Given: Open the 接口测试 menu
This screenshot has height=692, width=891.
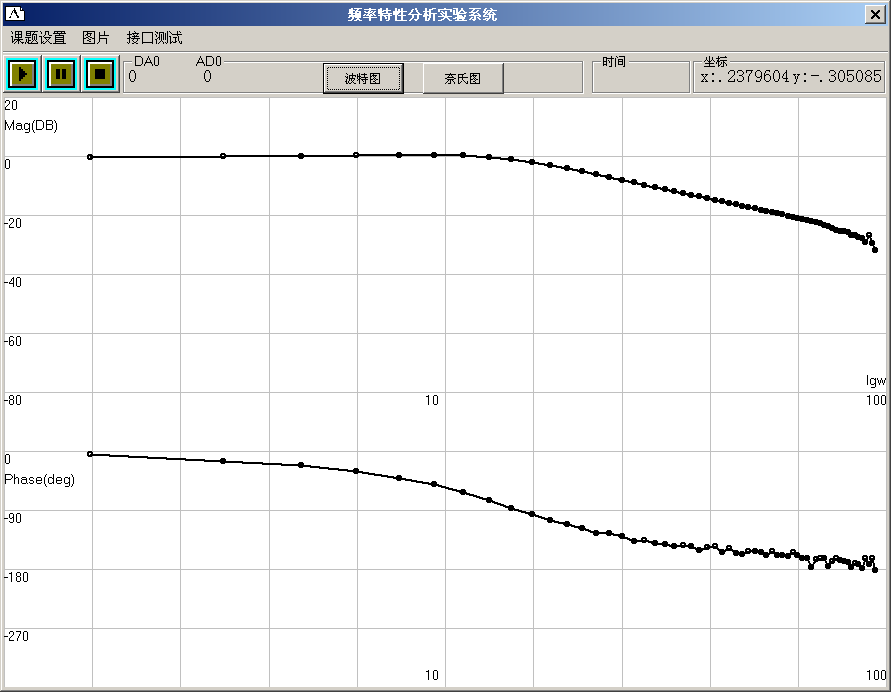Looking at the screenshot, I should click(154, 38).
